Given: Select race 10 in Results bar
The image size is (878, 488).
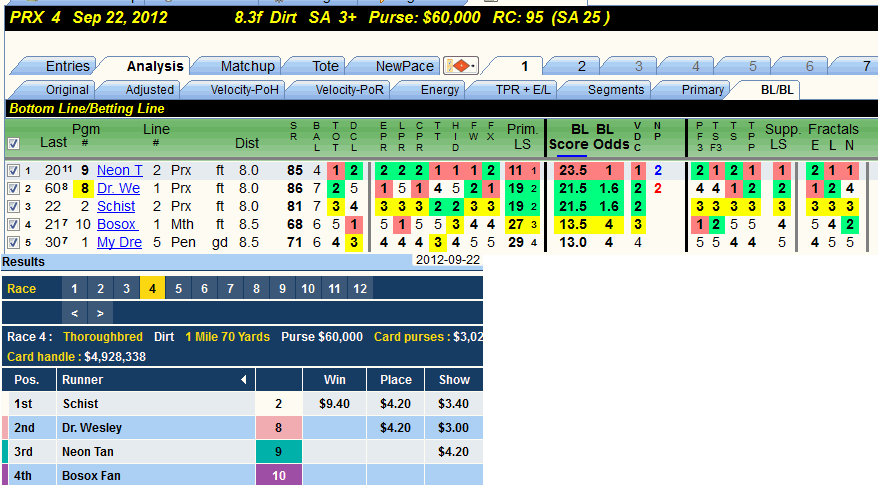Looking at the screenshot, I should coord(308,289).
